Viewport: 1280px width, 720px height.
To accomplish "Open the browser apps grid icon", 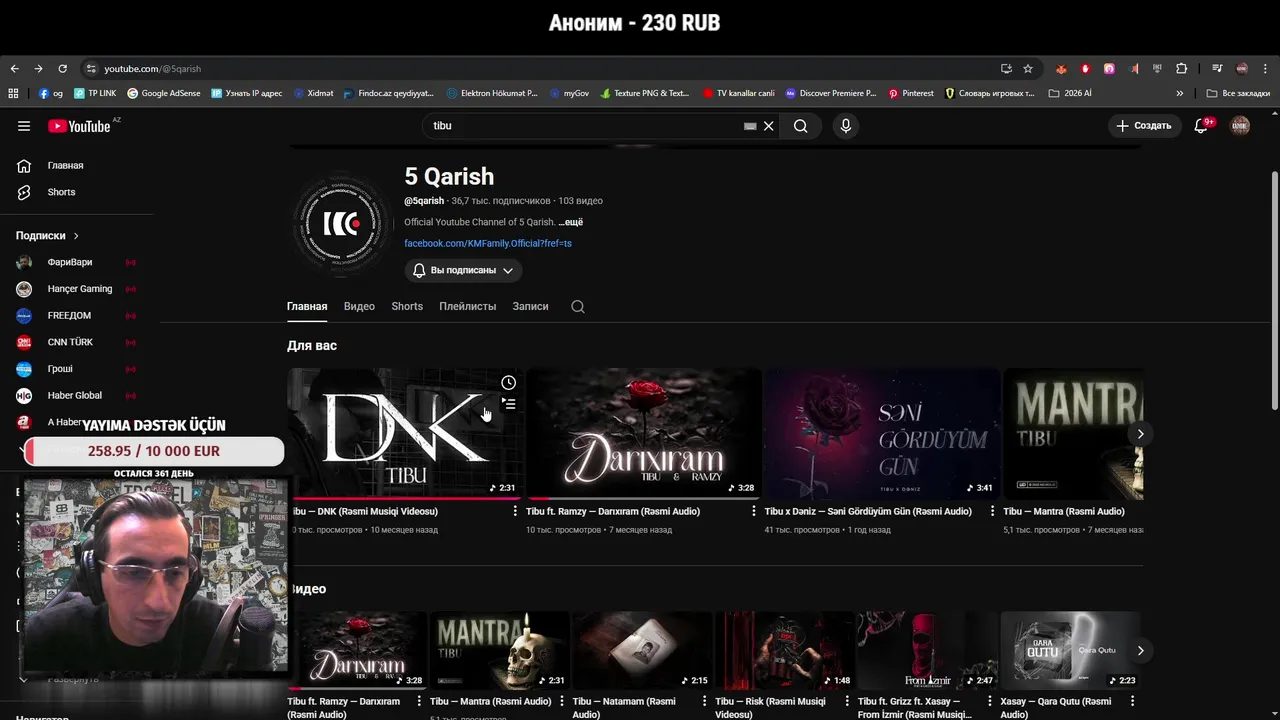I will point(13,93).
